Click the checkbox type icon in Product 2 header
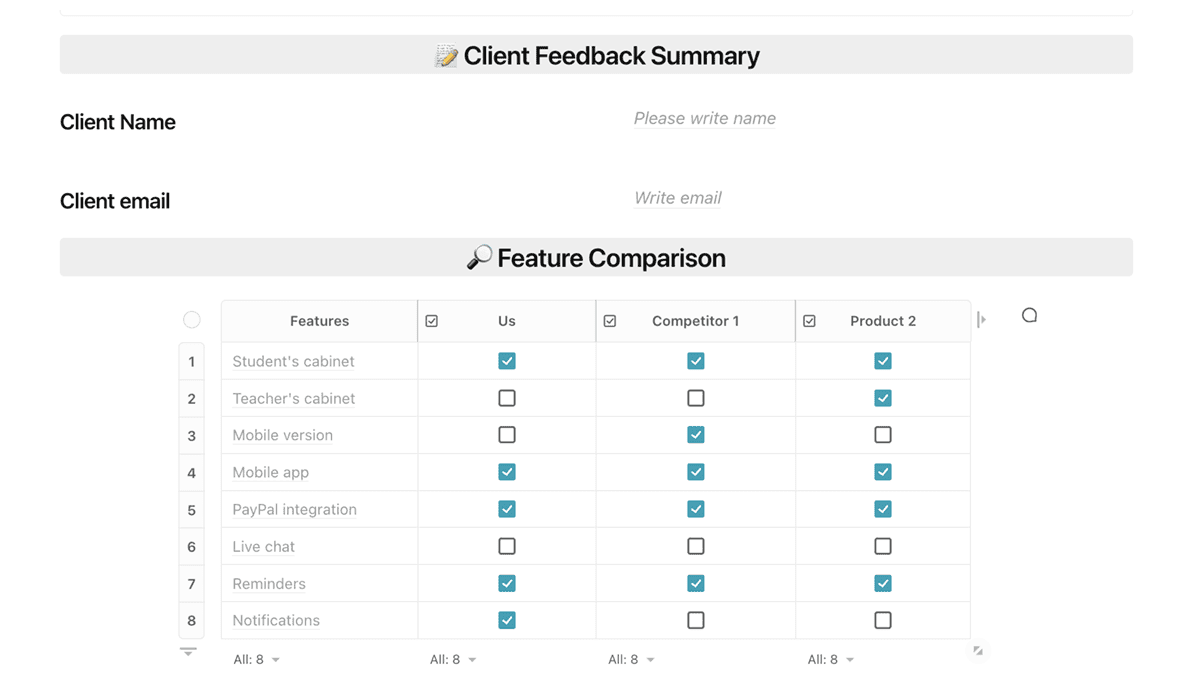The image size is (1200, 700). tap(810, 321)
